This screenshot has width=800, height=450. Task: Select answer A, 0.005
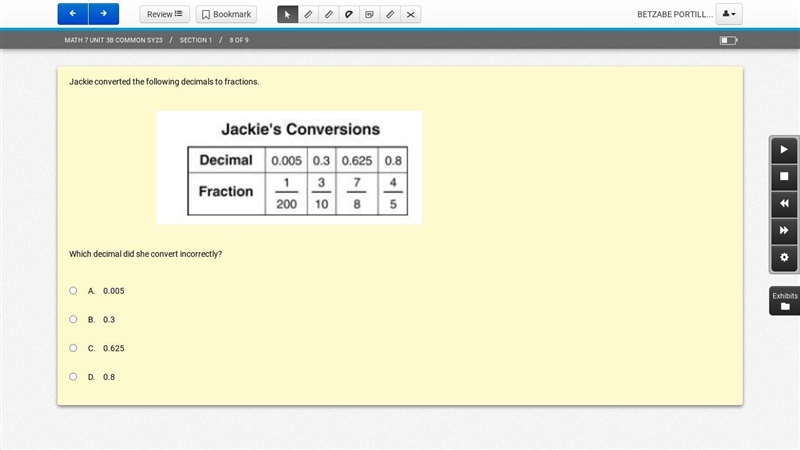tap(73, 290)
